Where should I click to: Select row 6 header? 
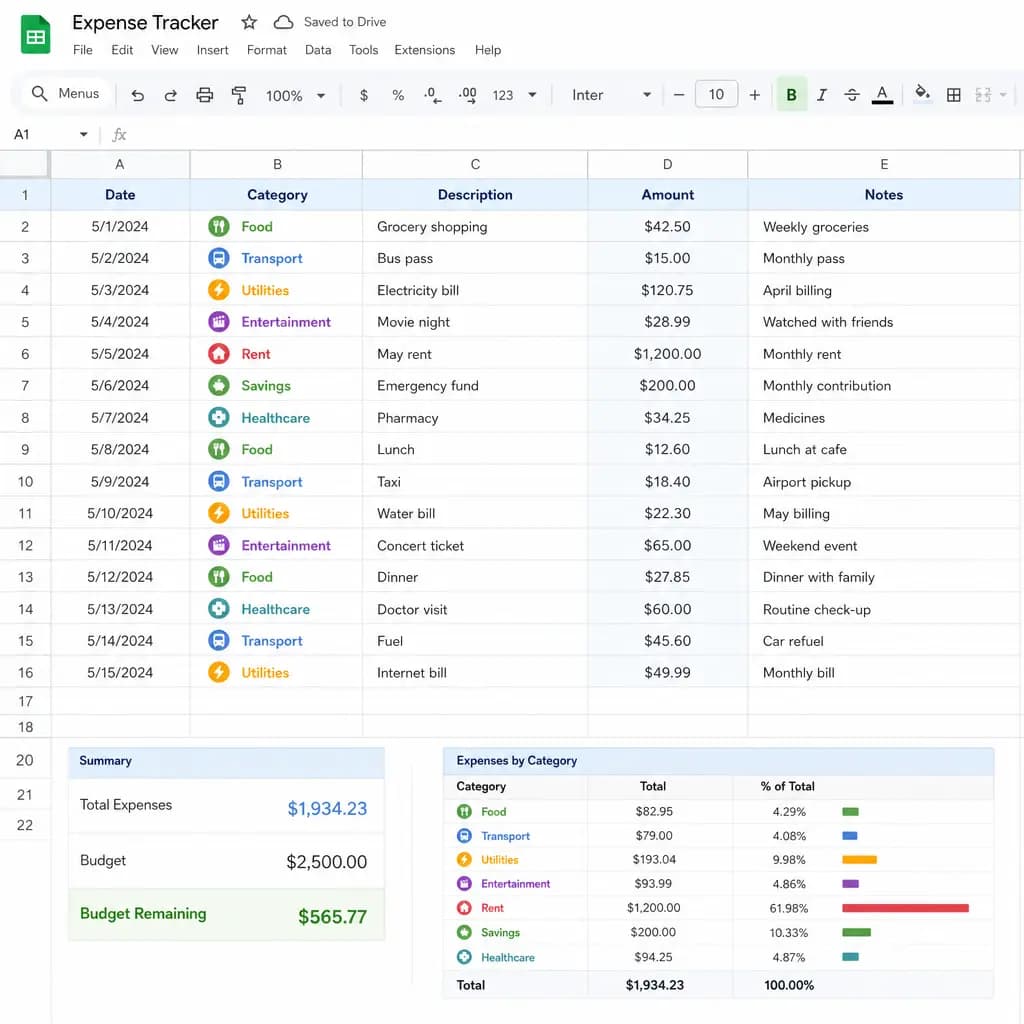[25, 354]
